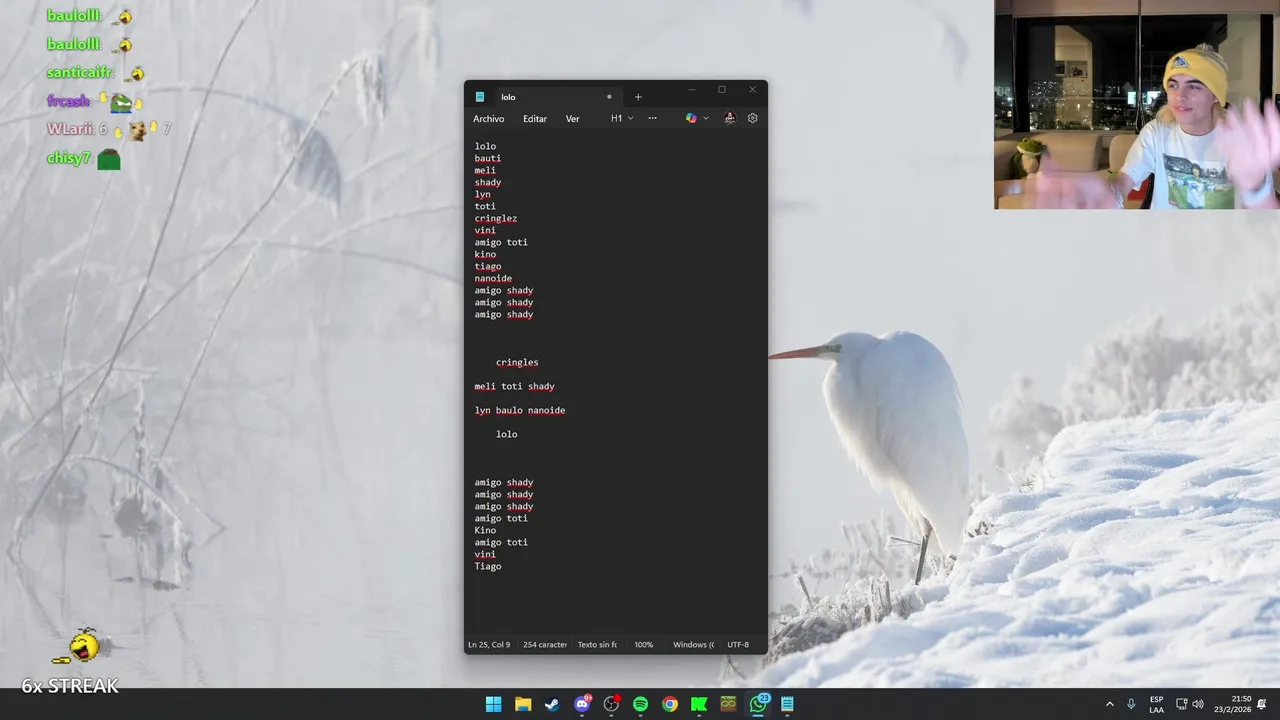Click the capitalized Kino line
1280x720 pixels.
pyautogui.click(x=485, y=530)
